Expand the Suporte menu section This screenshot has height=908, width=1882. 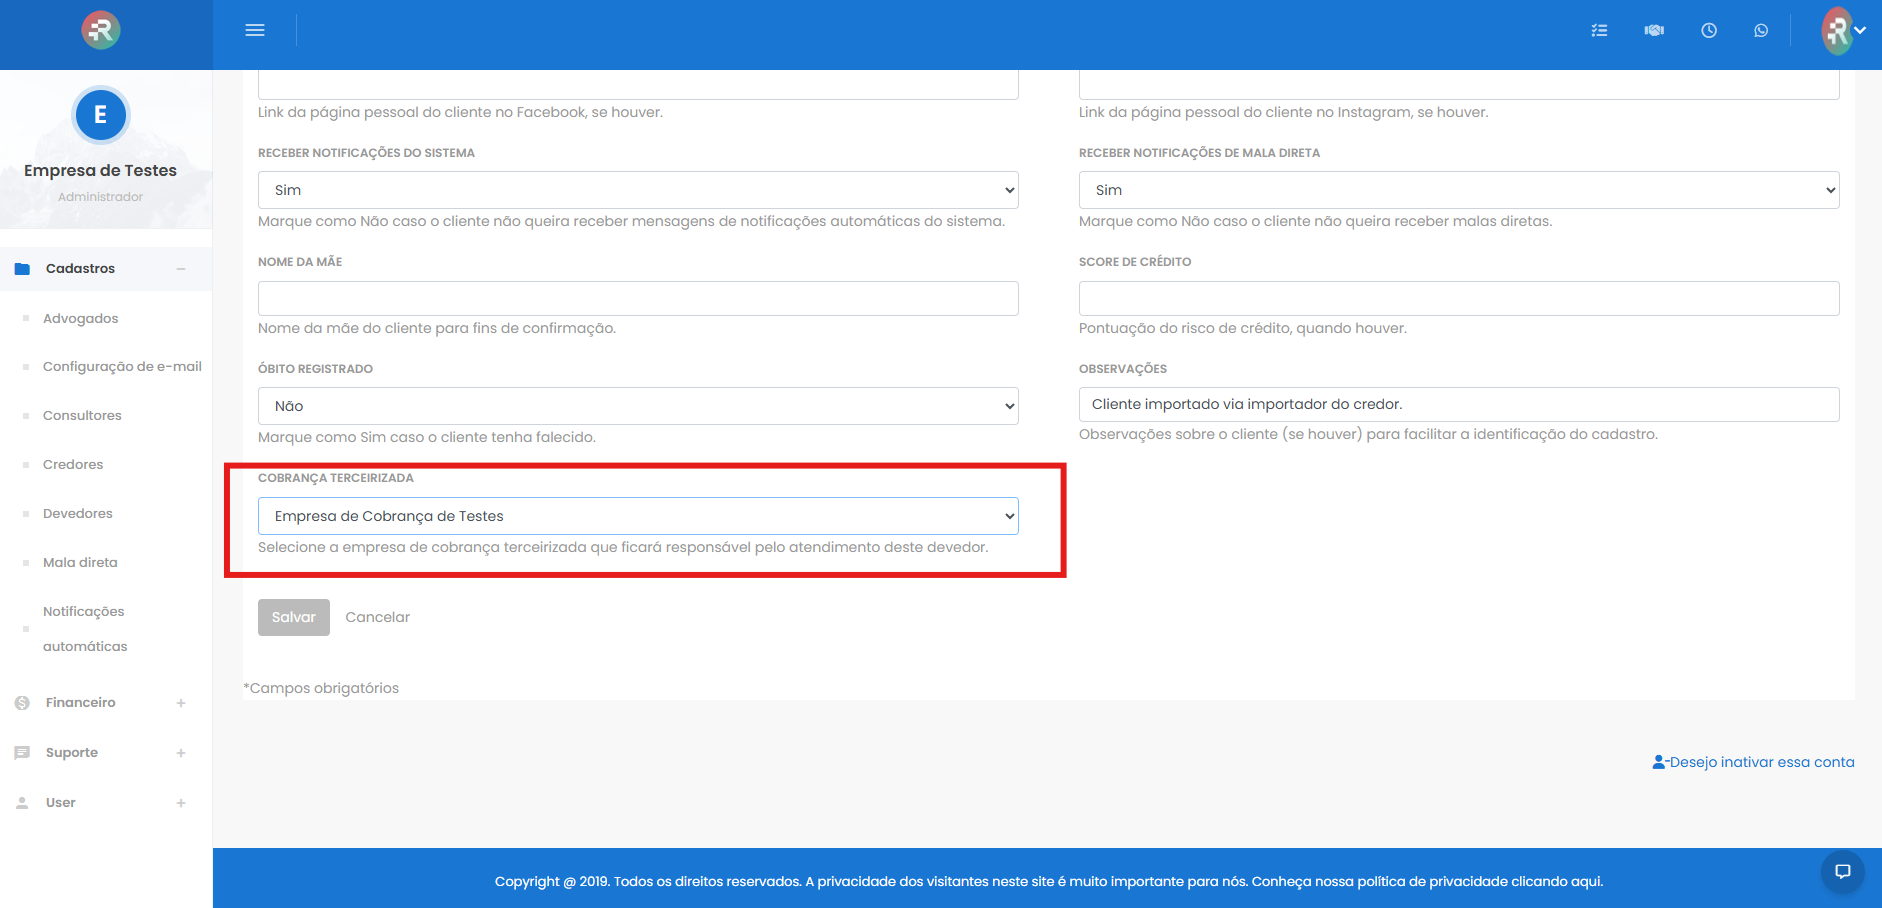click(x=72, y=753)
